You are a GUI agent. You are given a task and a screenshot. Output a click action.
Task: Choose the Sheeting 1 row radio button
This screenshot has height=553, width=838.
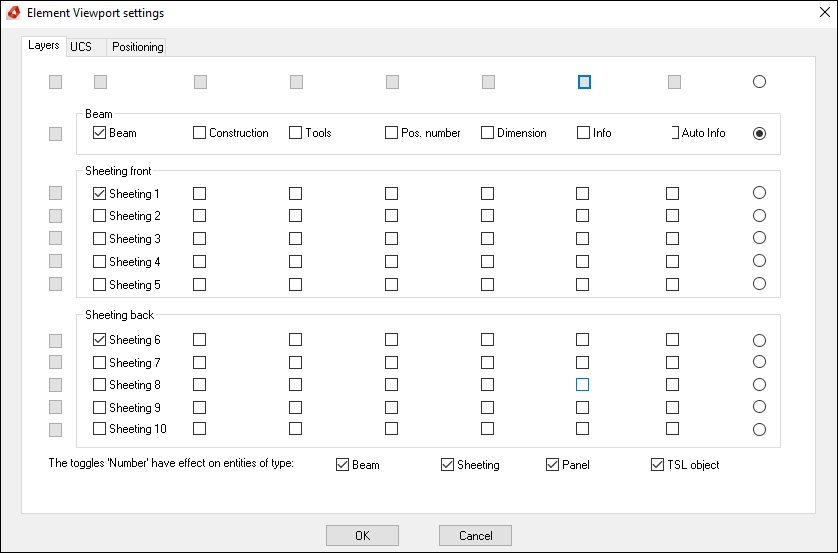coord(759,192)
